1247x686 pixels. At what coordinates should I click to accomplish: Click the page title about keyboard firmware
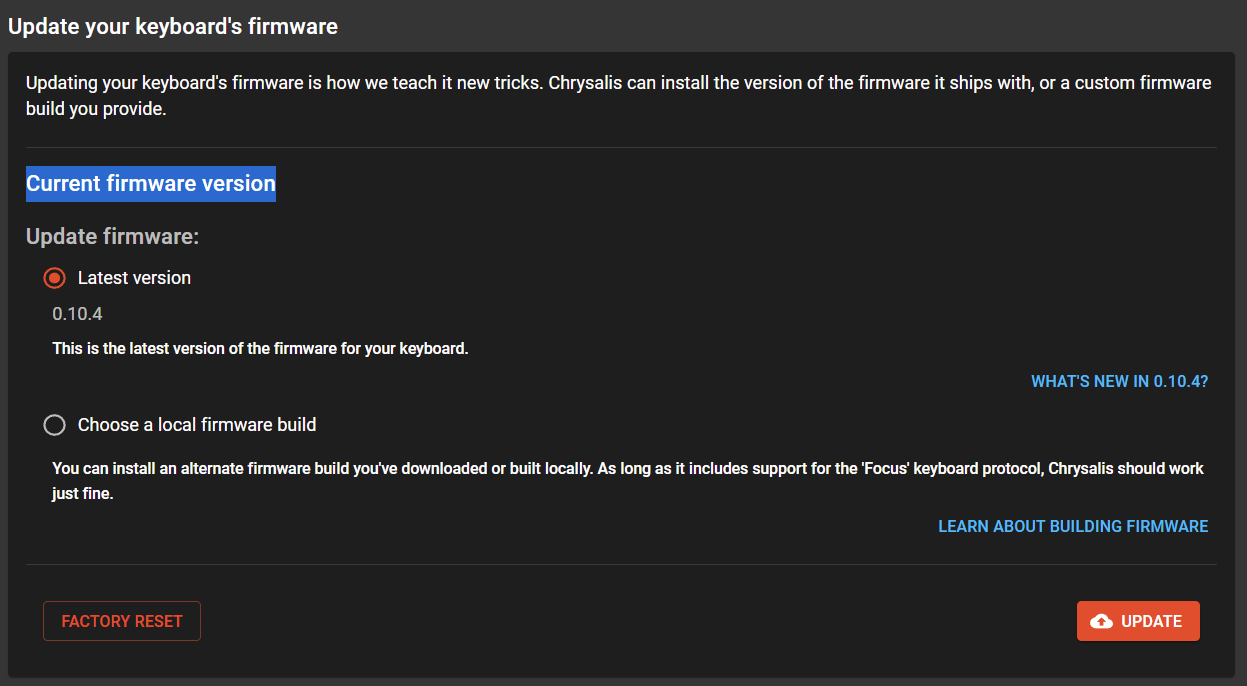click(x=172, y=26)
